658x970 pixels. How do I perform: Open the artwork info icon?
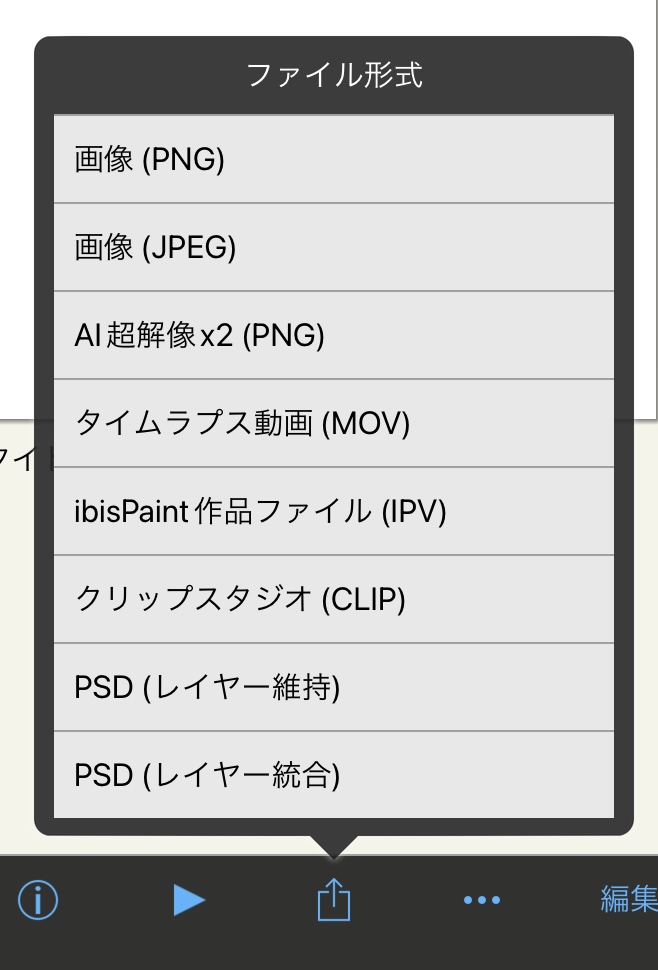point(38,901)
